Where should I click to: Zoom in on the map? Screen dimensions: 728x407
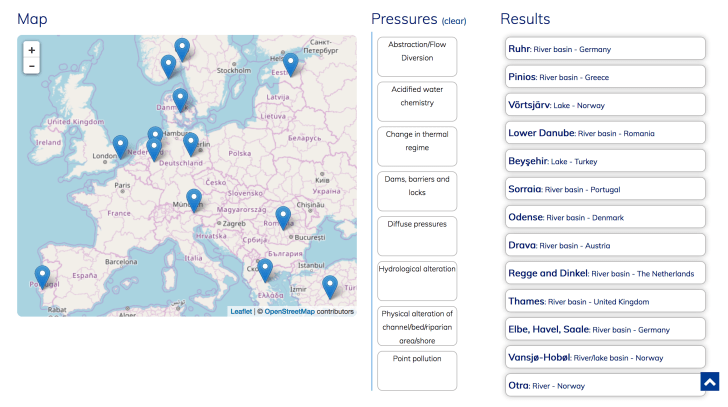32,50
